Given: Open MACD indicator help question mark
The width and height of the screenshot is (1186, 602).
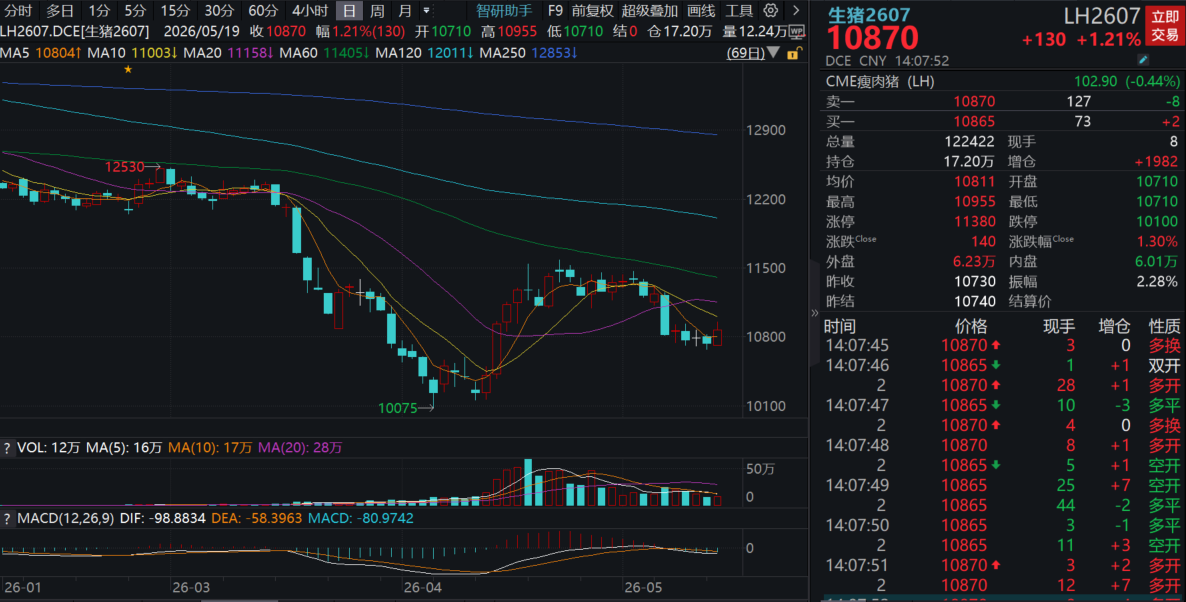Looking at the screenshot, I should point(7,519).
